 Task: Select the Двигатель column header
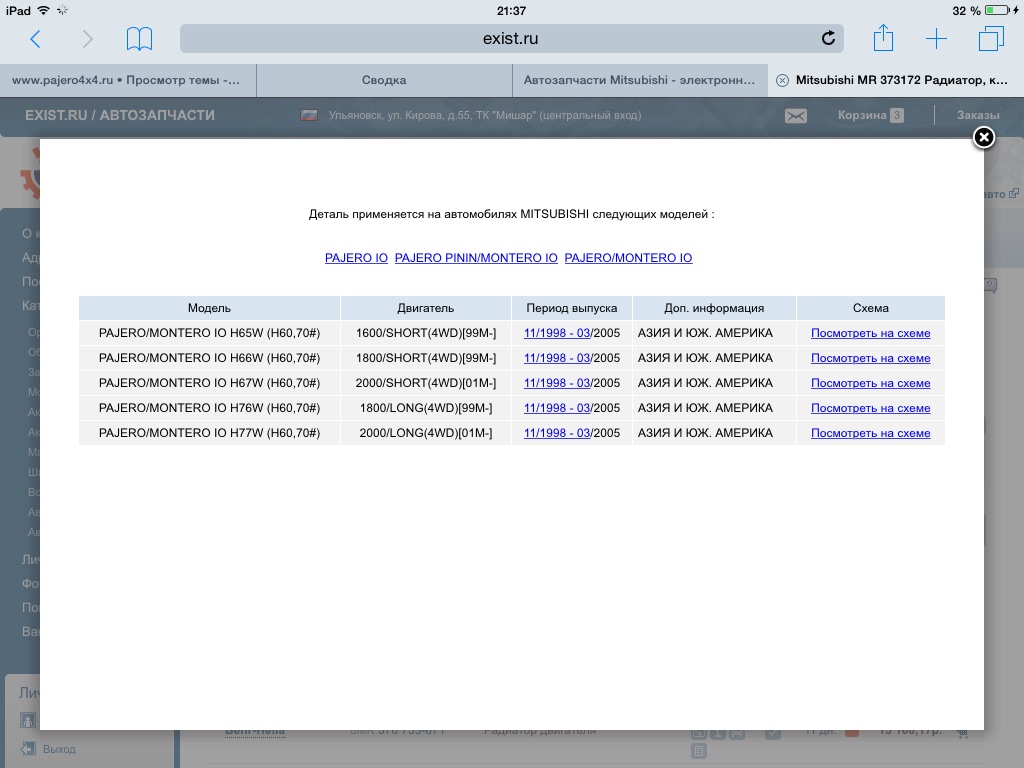(425, 308)
